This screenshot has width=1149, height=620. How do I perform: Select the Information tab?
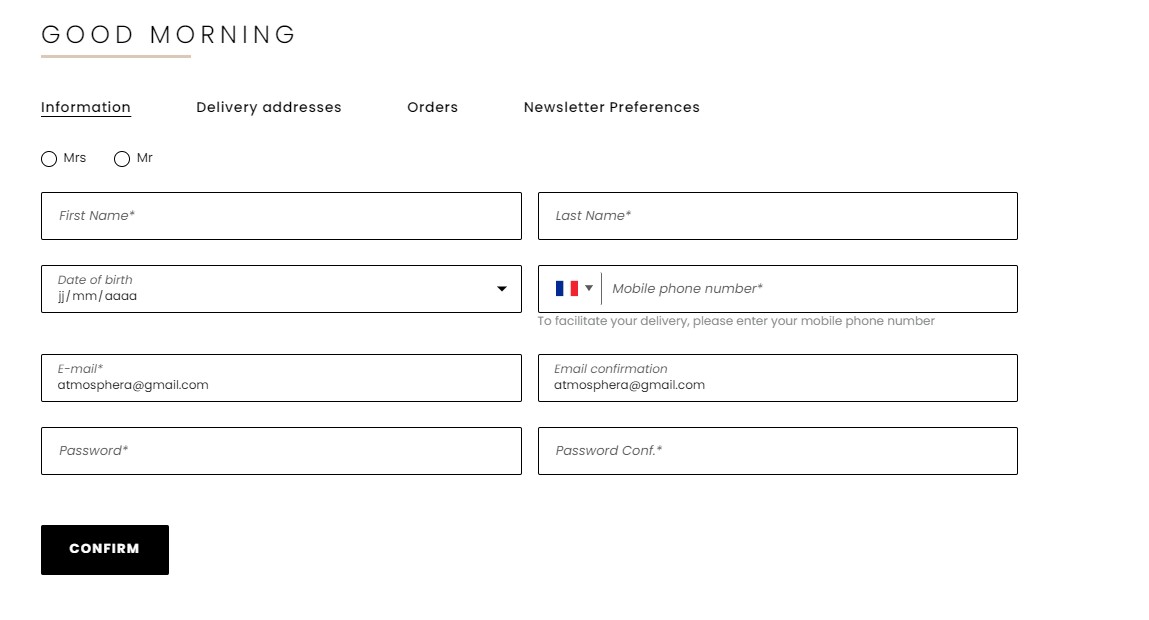(x=86, y=107)
